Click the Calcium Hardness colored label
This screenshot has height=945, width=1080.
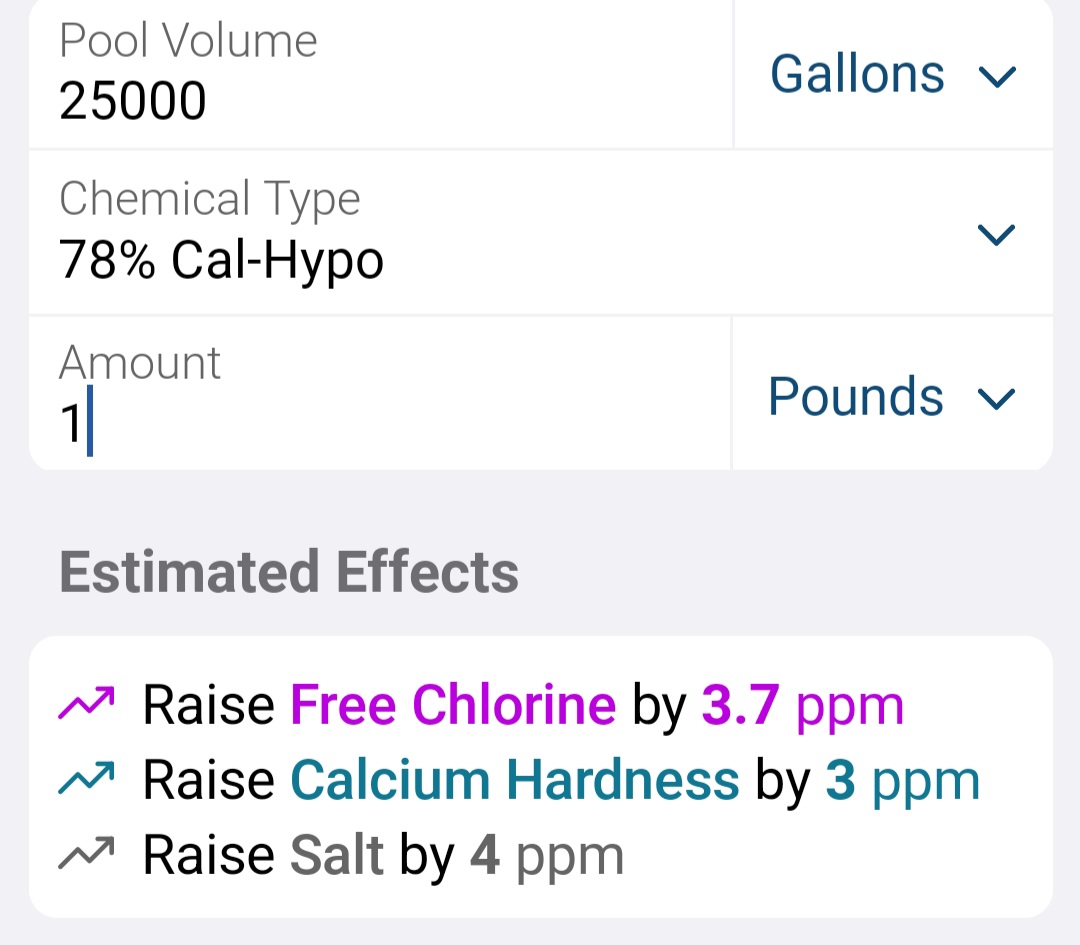pos(515,780)
